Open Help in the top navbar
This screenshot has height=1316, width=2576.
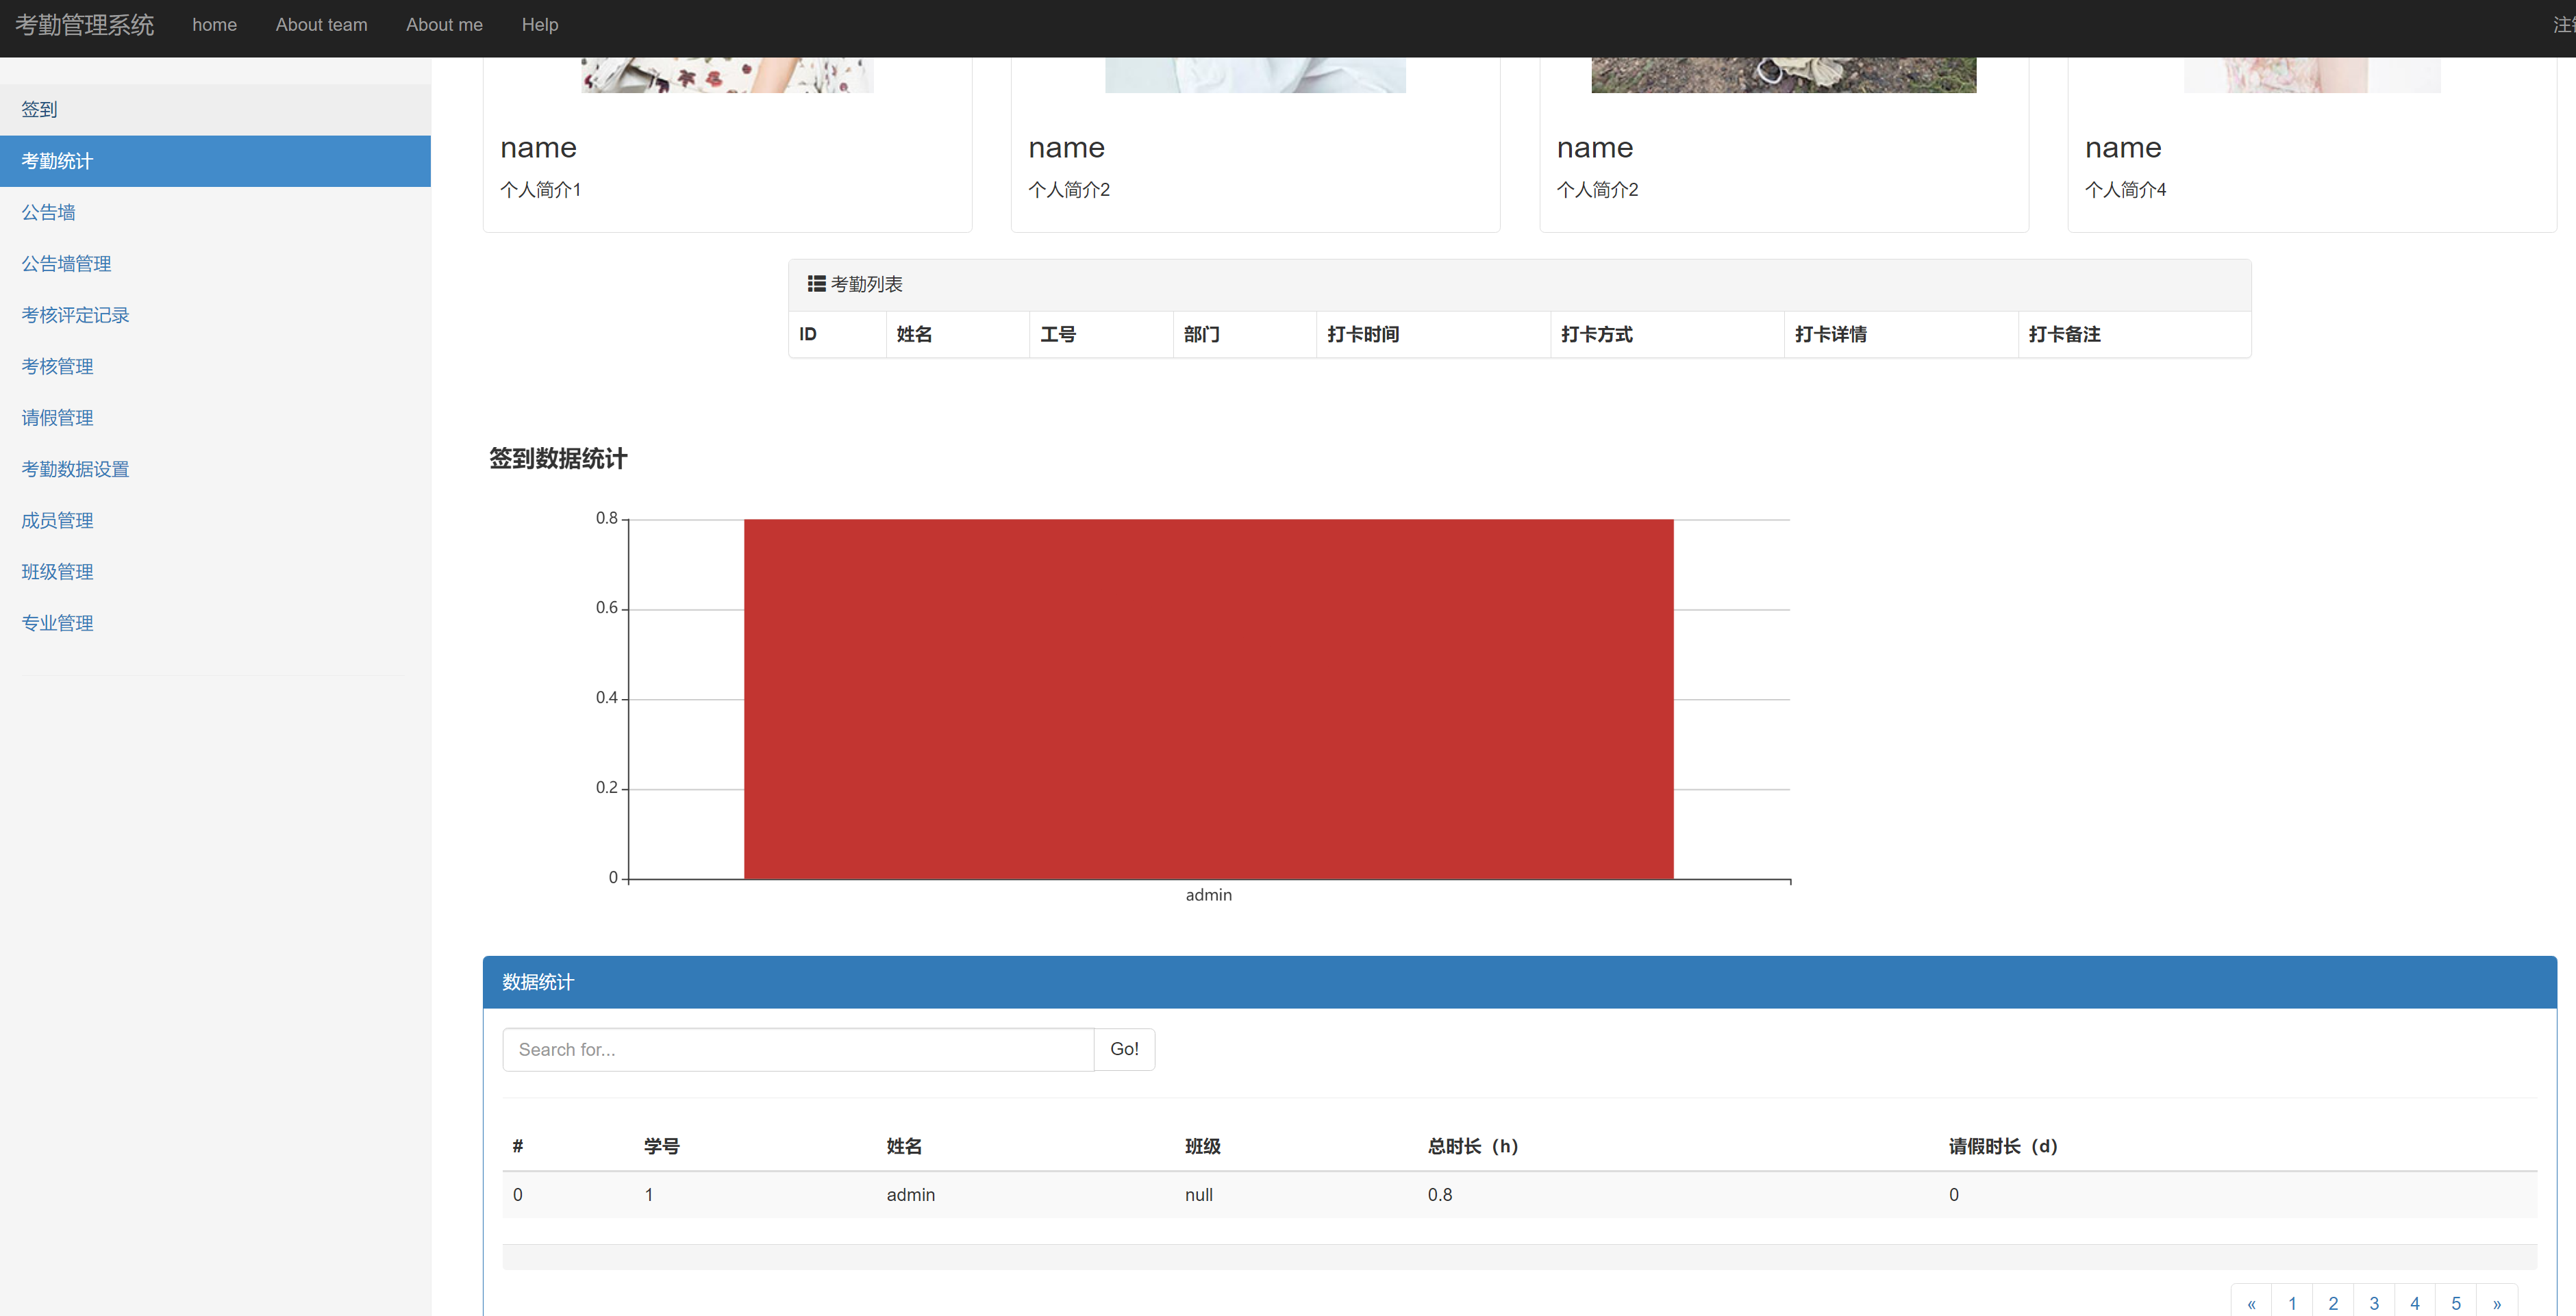pyautogui.click(x=539, y=25)
